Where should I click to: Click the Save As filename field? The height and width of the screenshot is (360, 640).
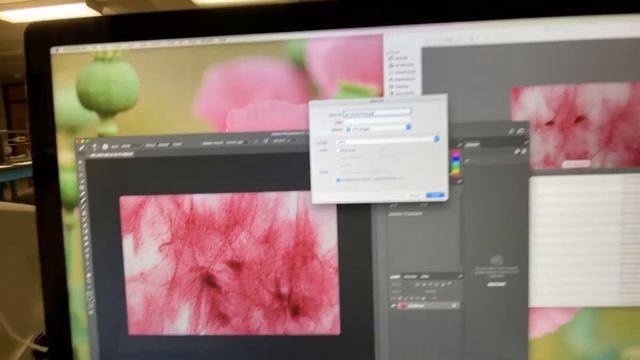pyautogui.click(x=378, y=113)
